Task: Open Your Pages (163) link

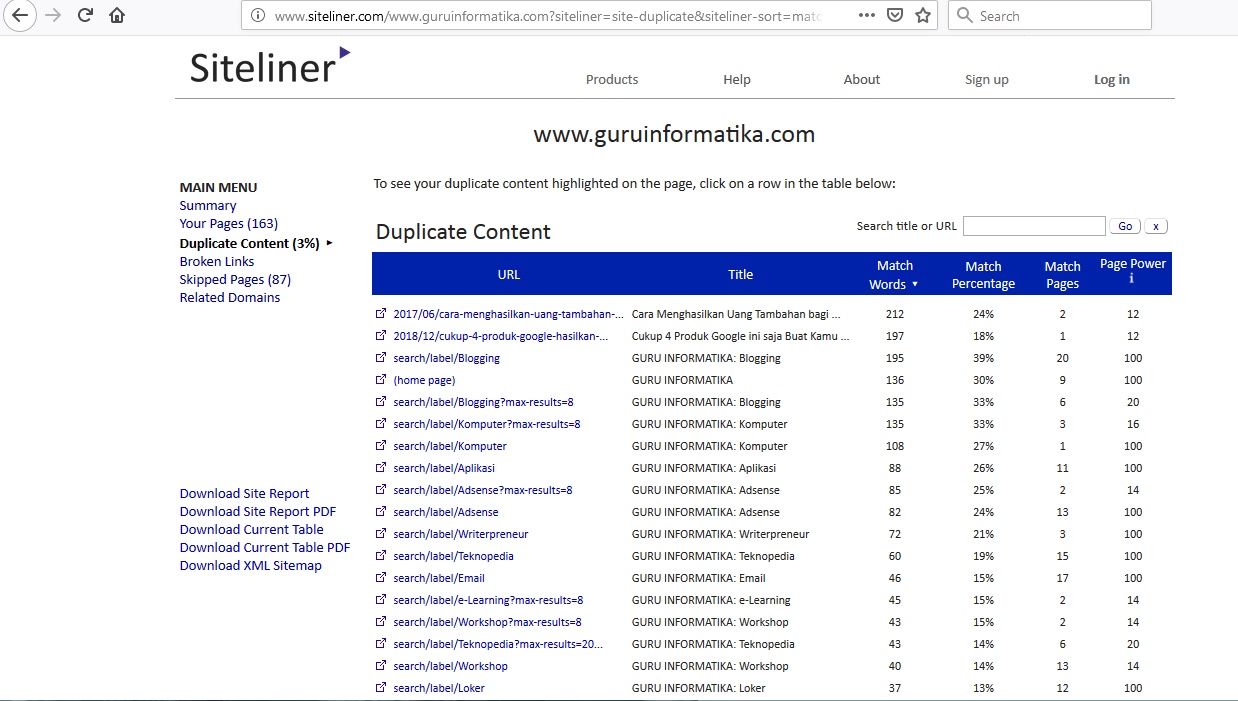Action: [229, 224]
